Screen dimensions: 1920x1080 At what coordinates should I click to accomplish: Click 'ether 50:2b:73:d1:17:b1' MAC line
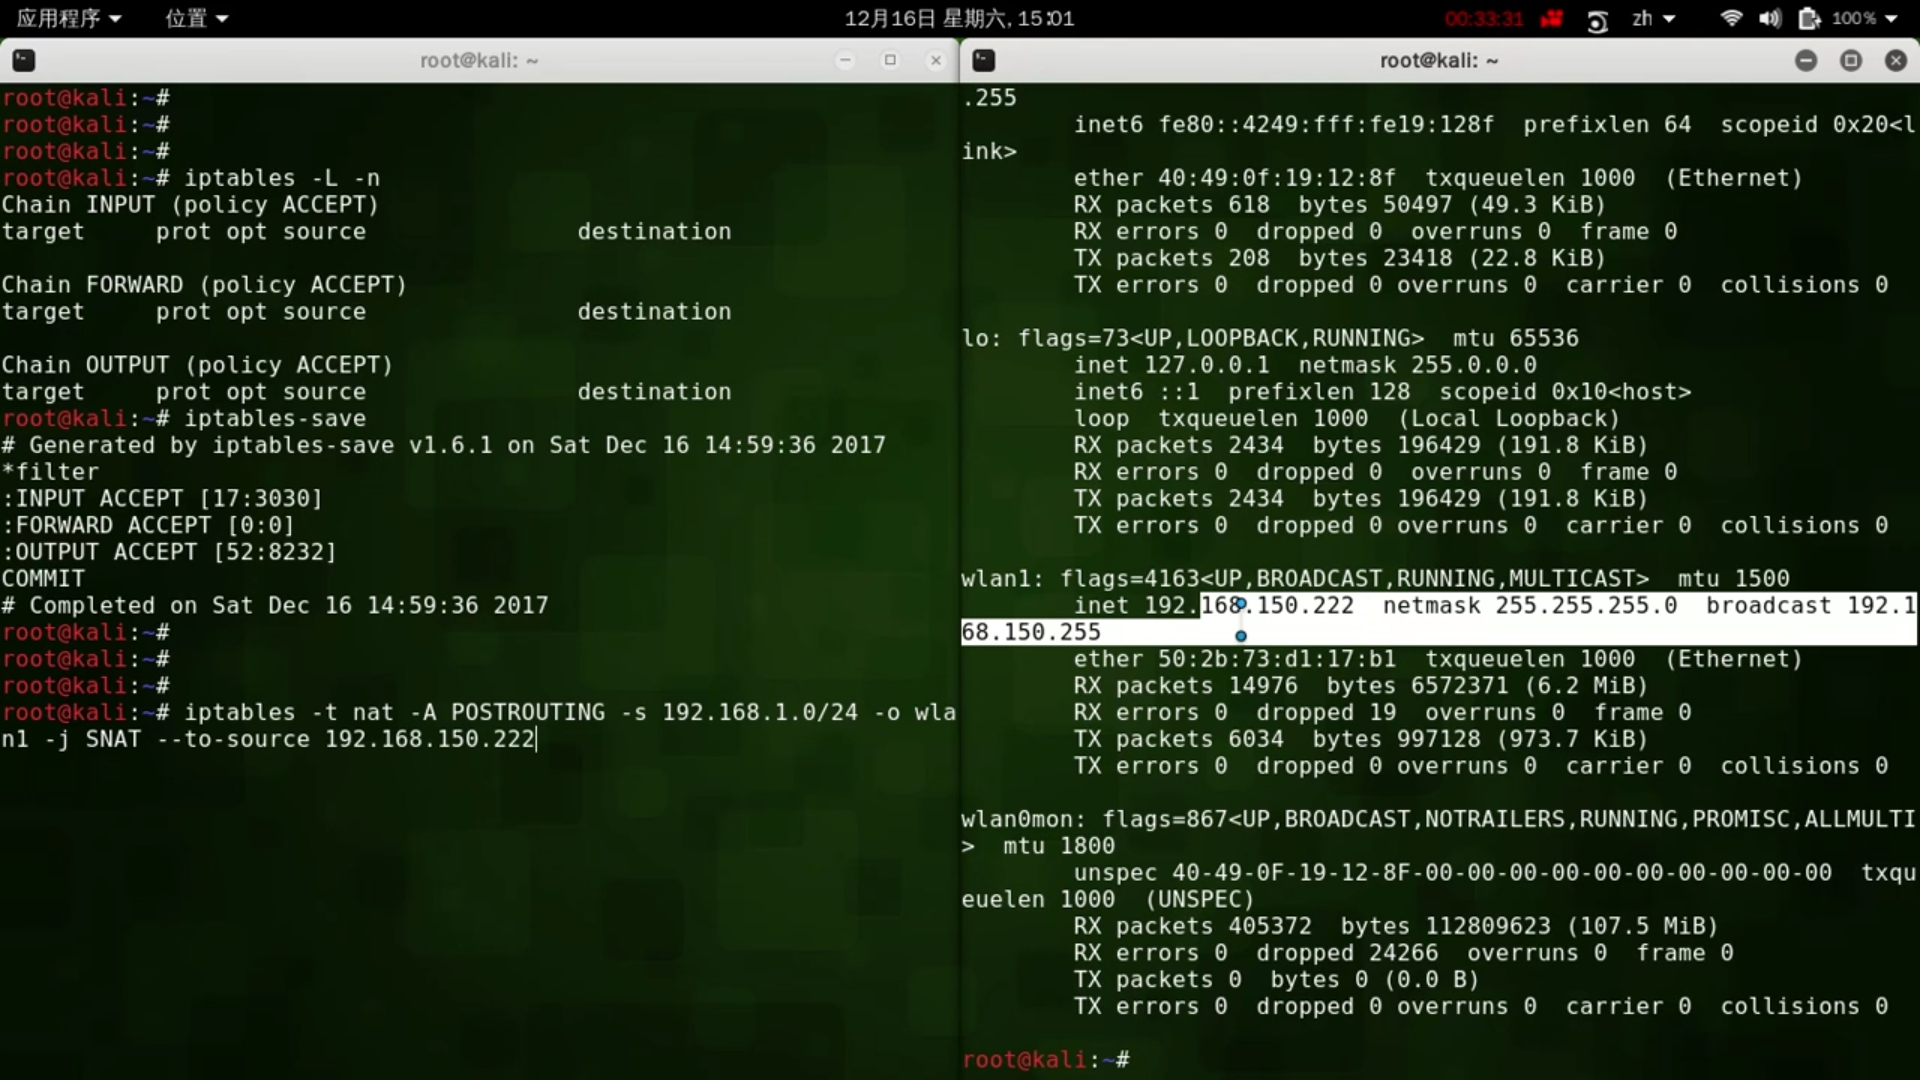pyautogui.click(x=1437, y=659)
